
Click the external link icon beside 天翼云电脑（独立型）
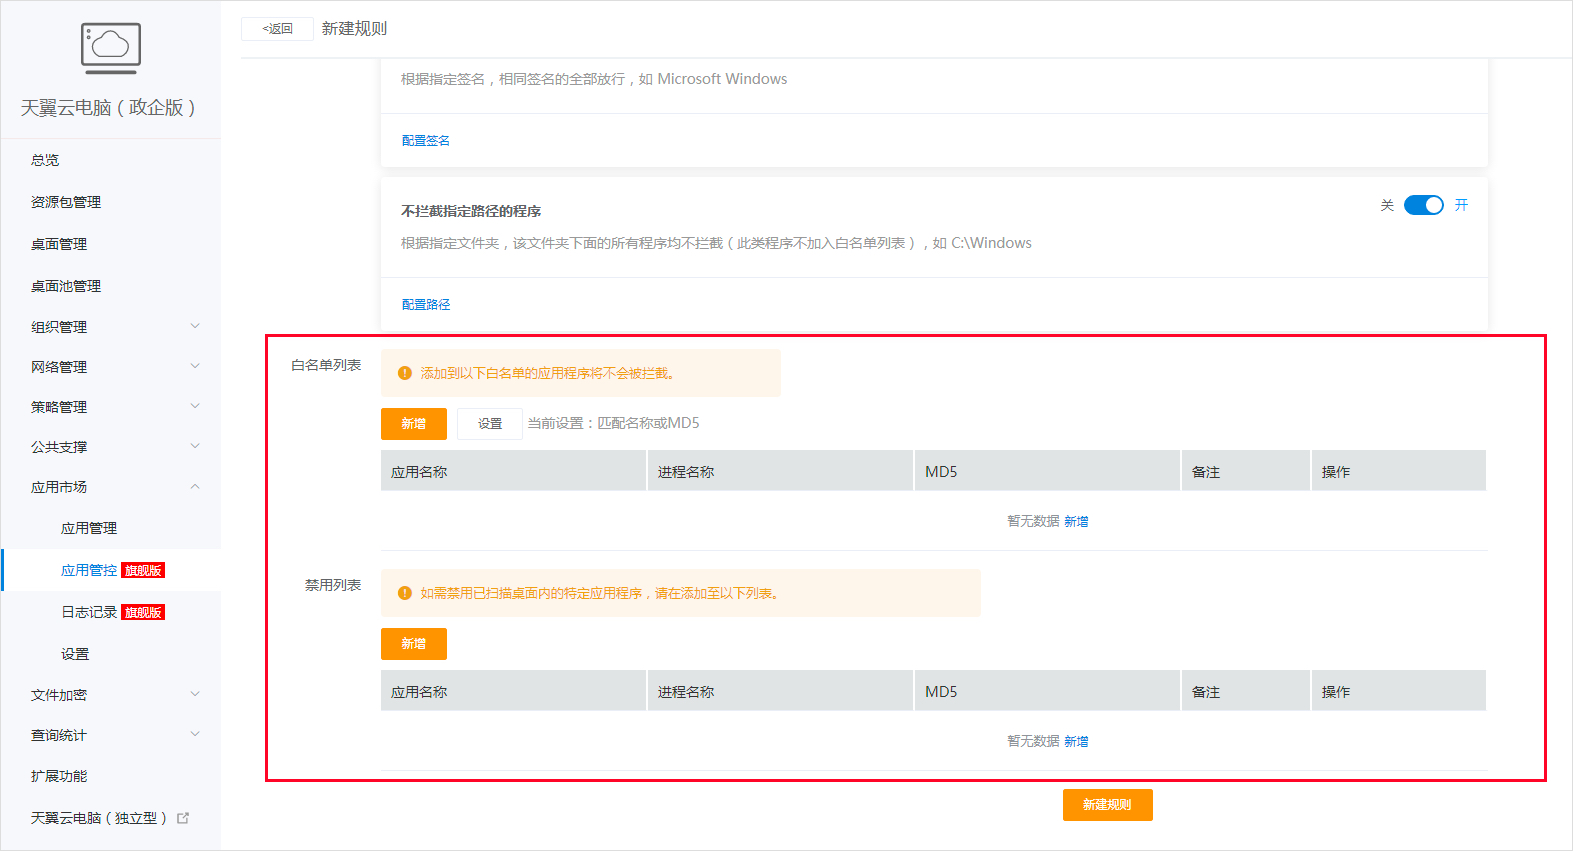point(183,818)
